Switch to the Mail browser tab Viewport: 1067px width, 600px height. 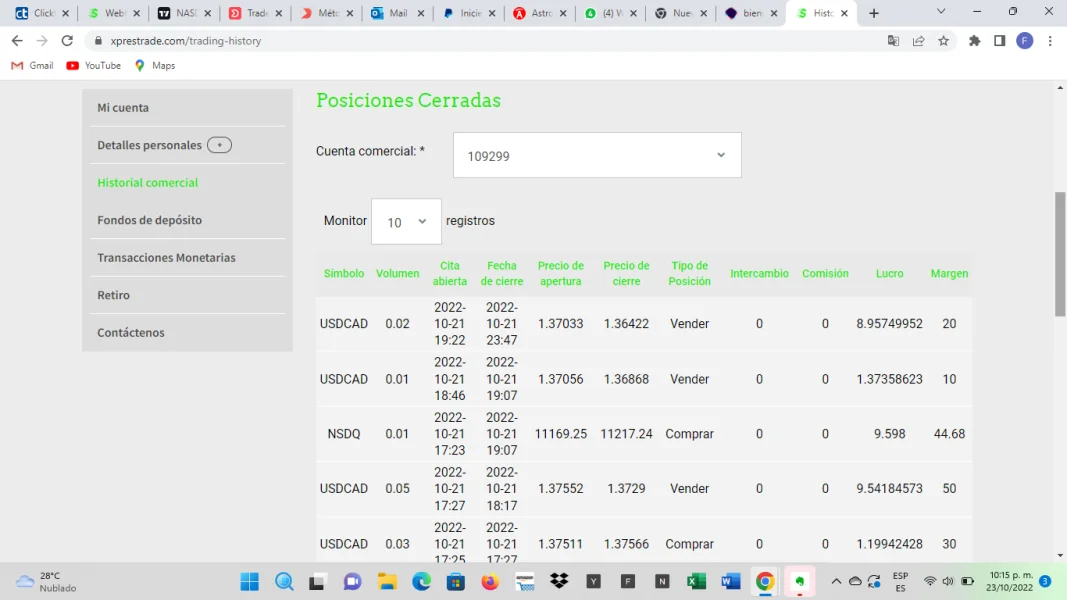click(x=390, y=13)
